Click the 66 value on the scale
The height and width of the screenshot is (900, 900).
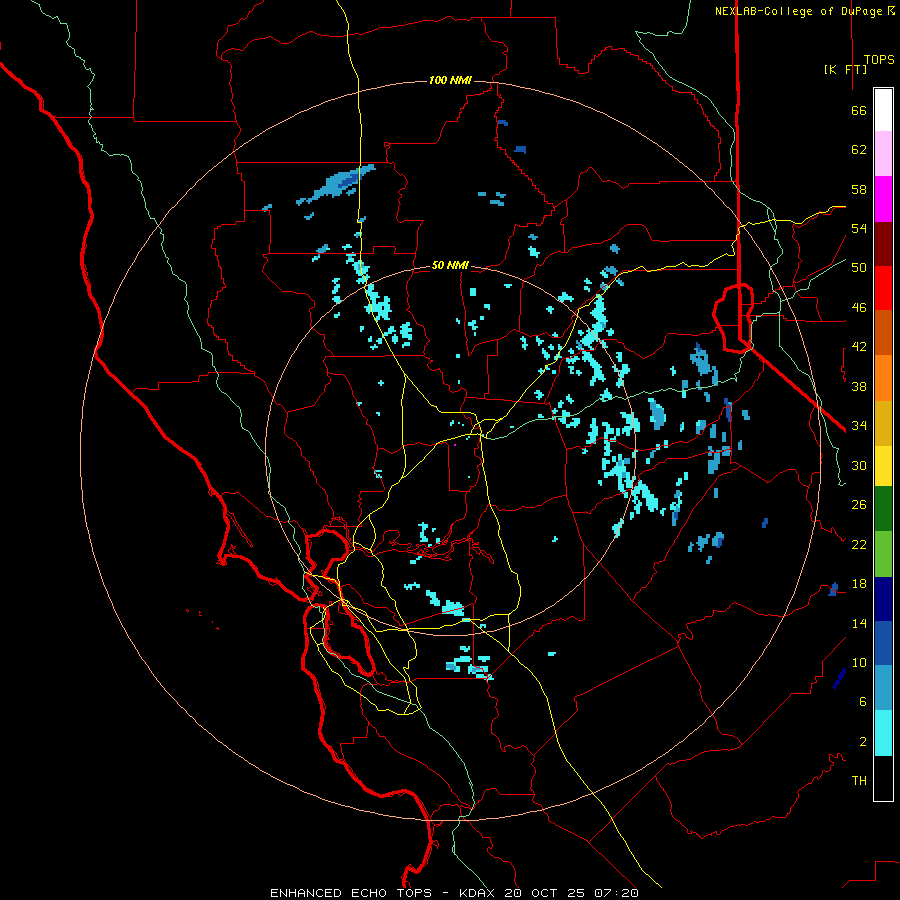(859, 111)
